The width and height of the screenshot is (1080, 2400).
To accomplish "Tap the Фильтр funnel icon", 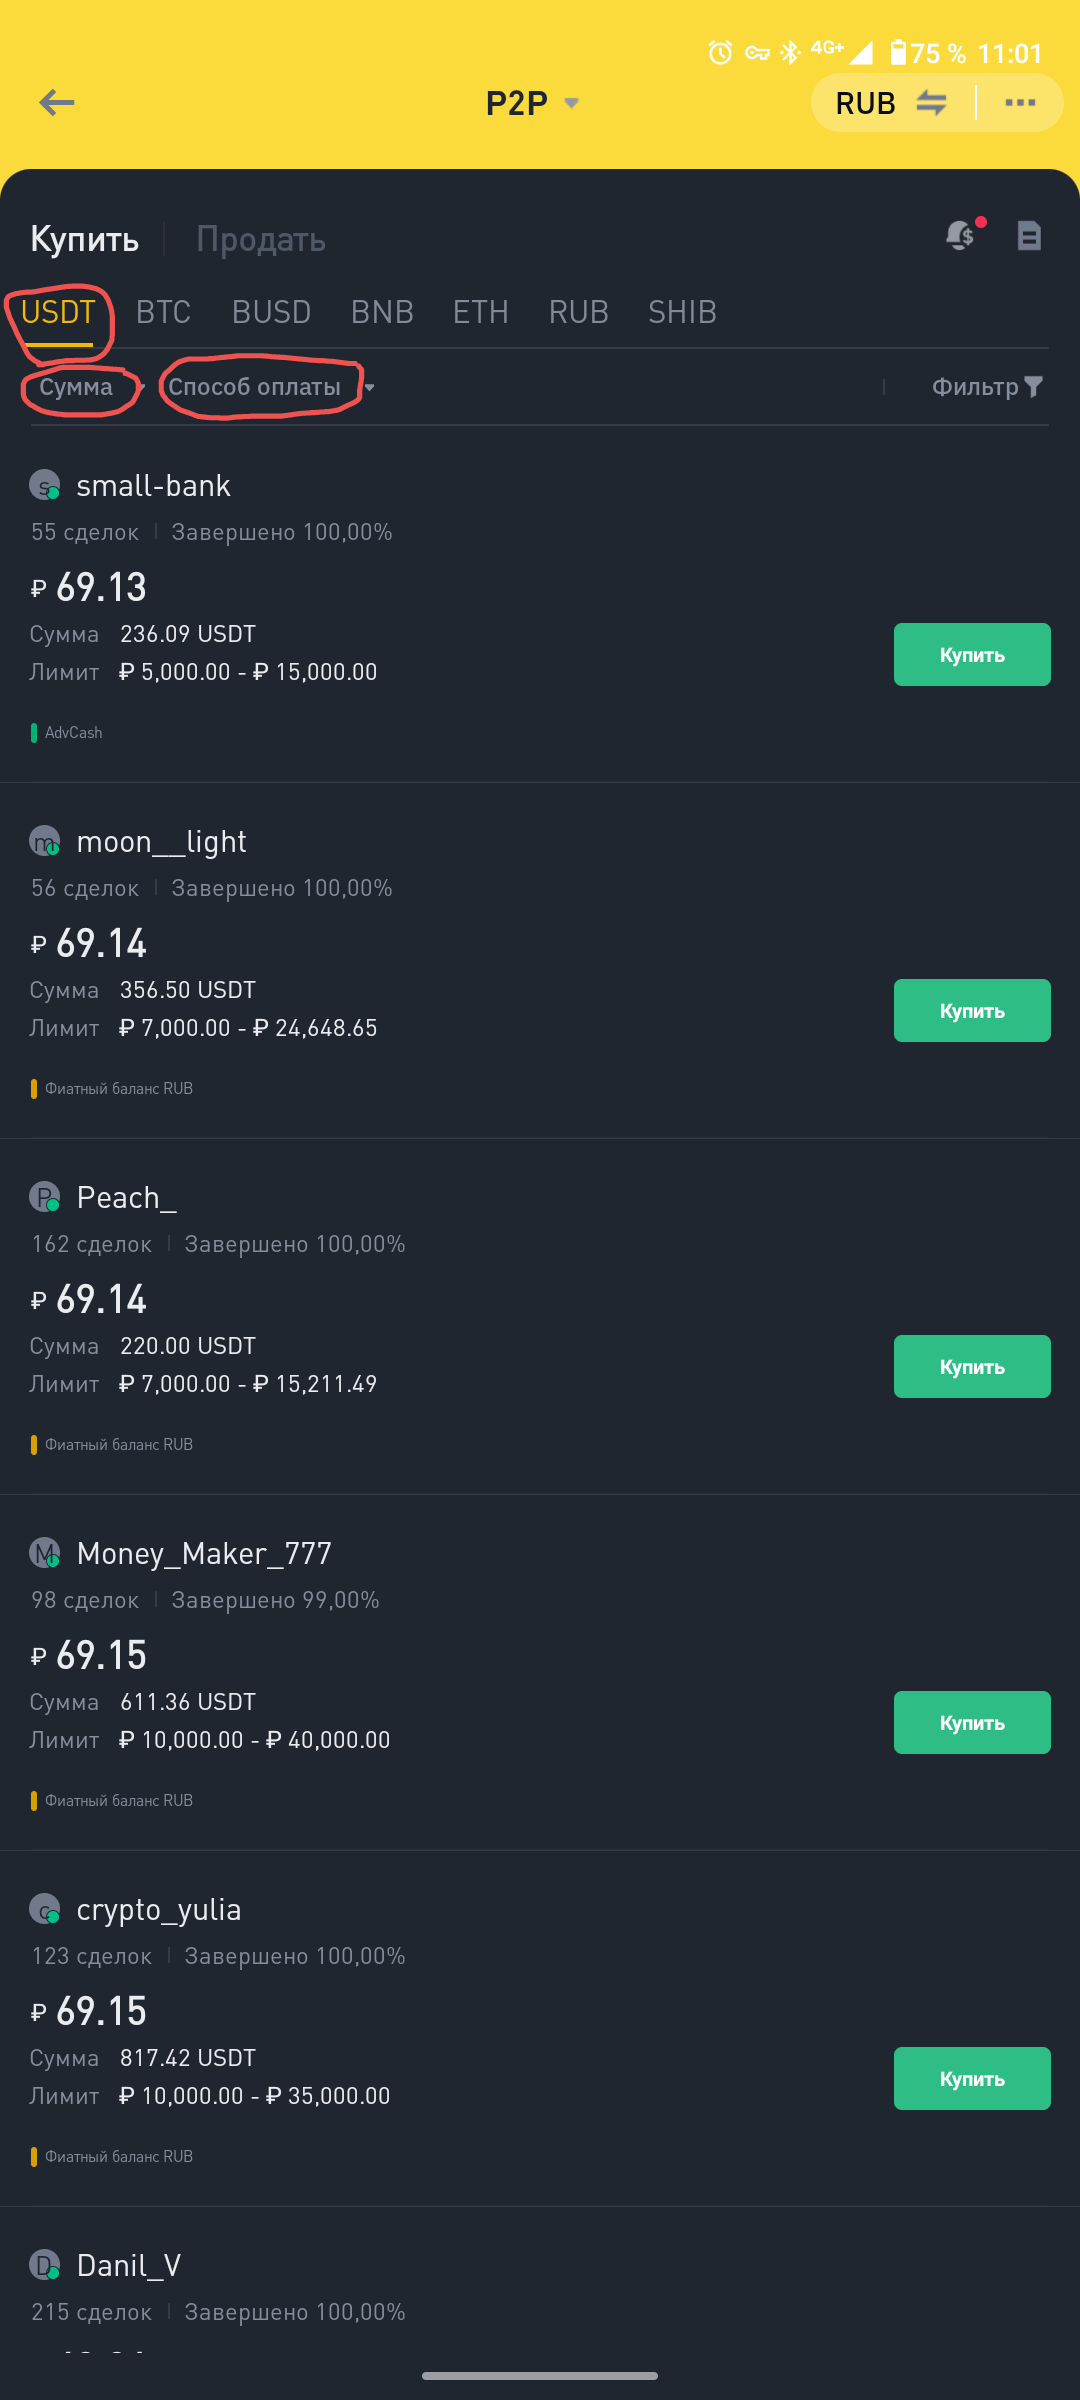I will [1034, 387].
